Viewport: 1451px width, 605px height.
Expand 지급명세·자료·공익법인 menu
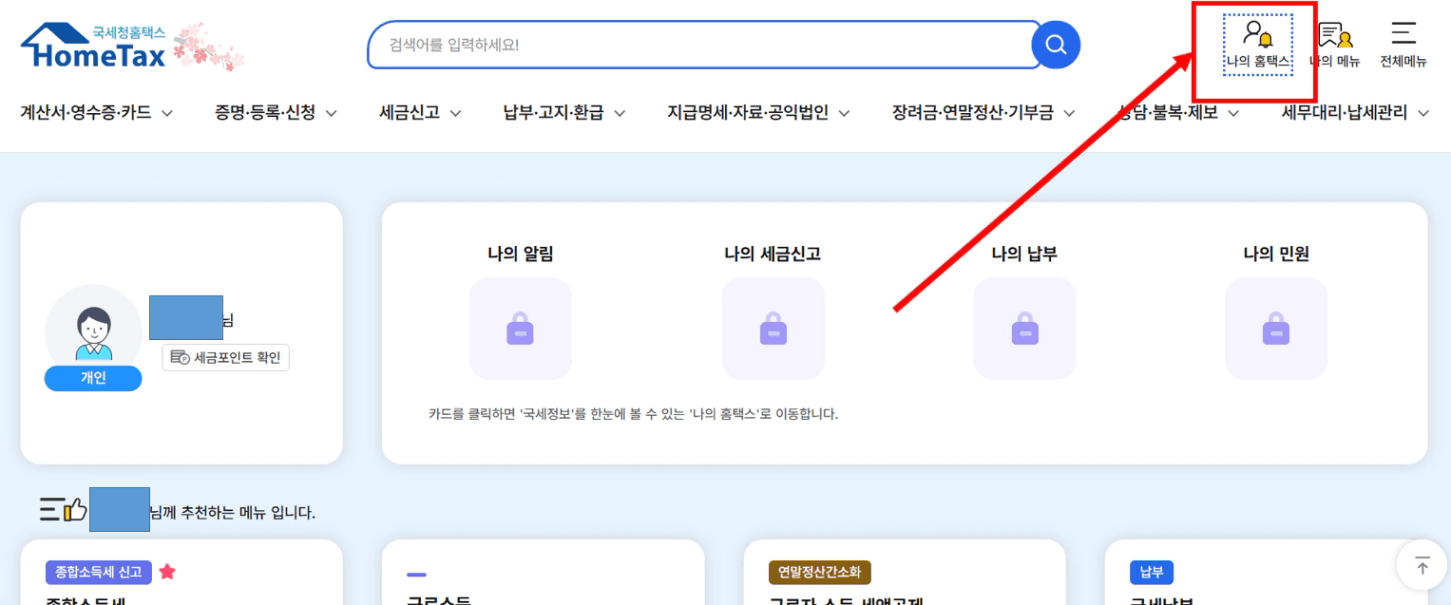click(759, 113)
